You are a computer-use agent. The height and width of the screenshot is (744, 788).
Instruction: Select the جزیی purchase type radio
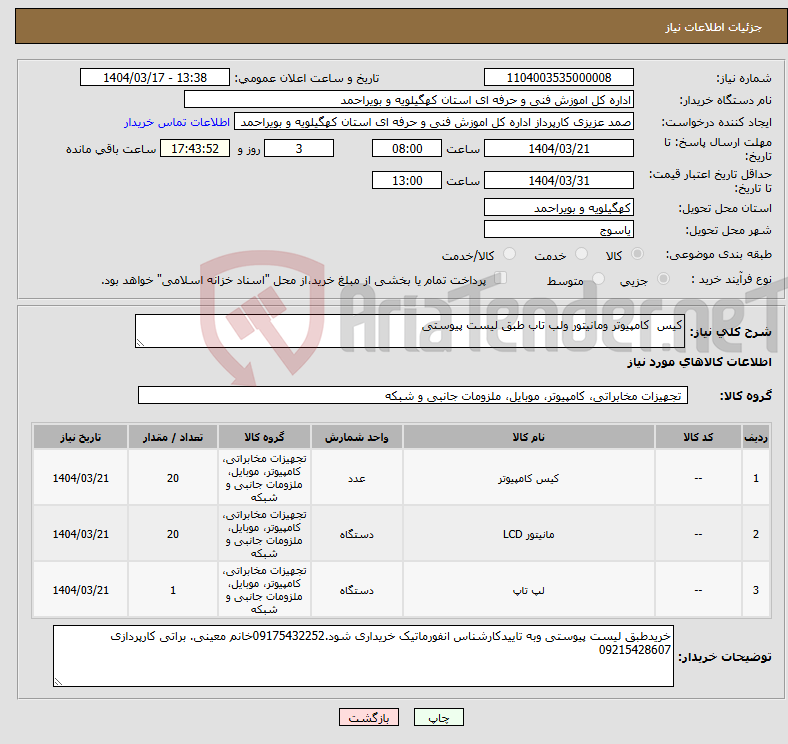[663, 278]
